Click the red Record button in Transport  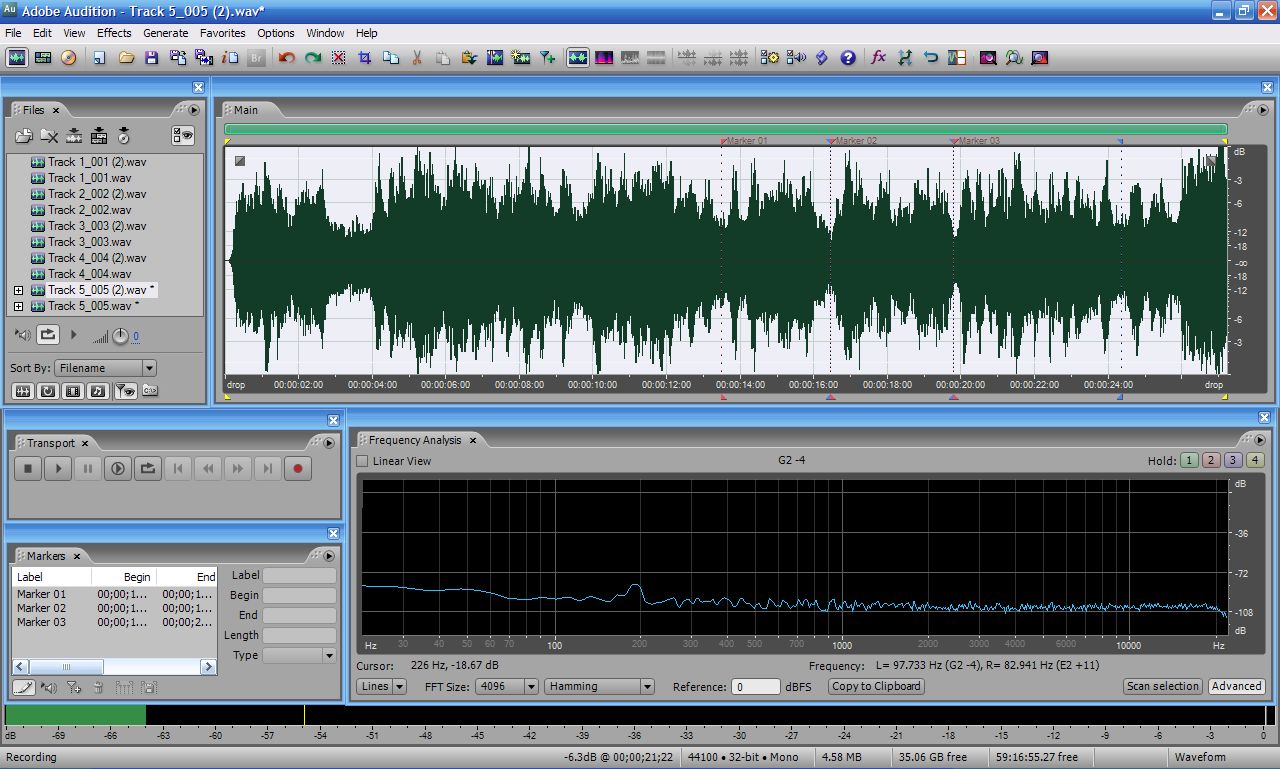pos(297,468)
